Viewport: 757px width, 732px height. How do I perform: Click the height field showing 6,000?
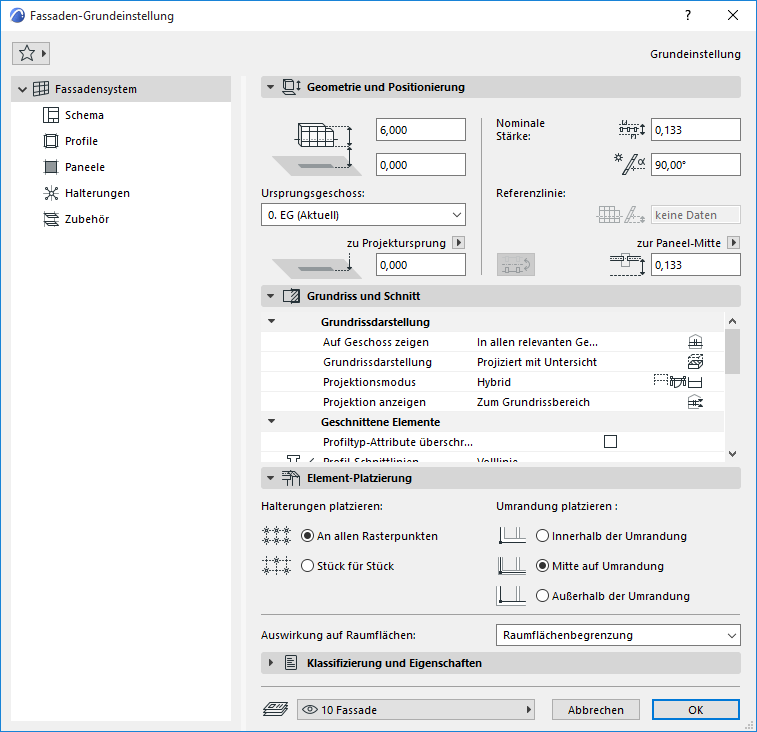pyautogui.click(x=421, y=130)
